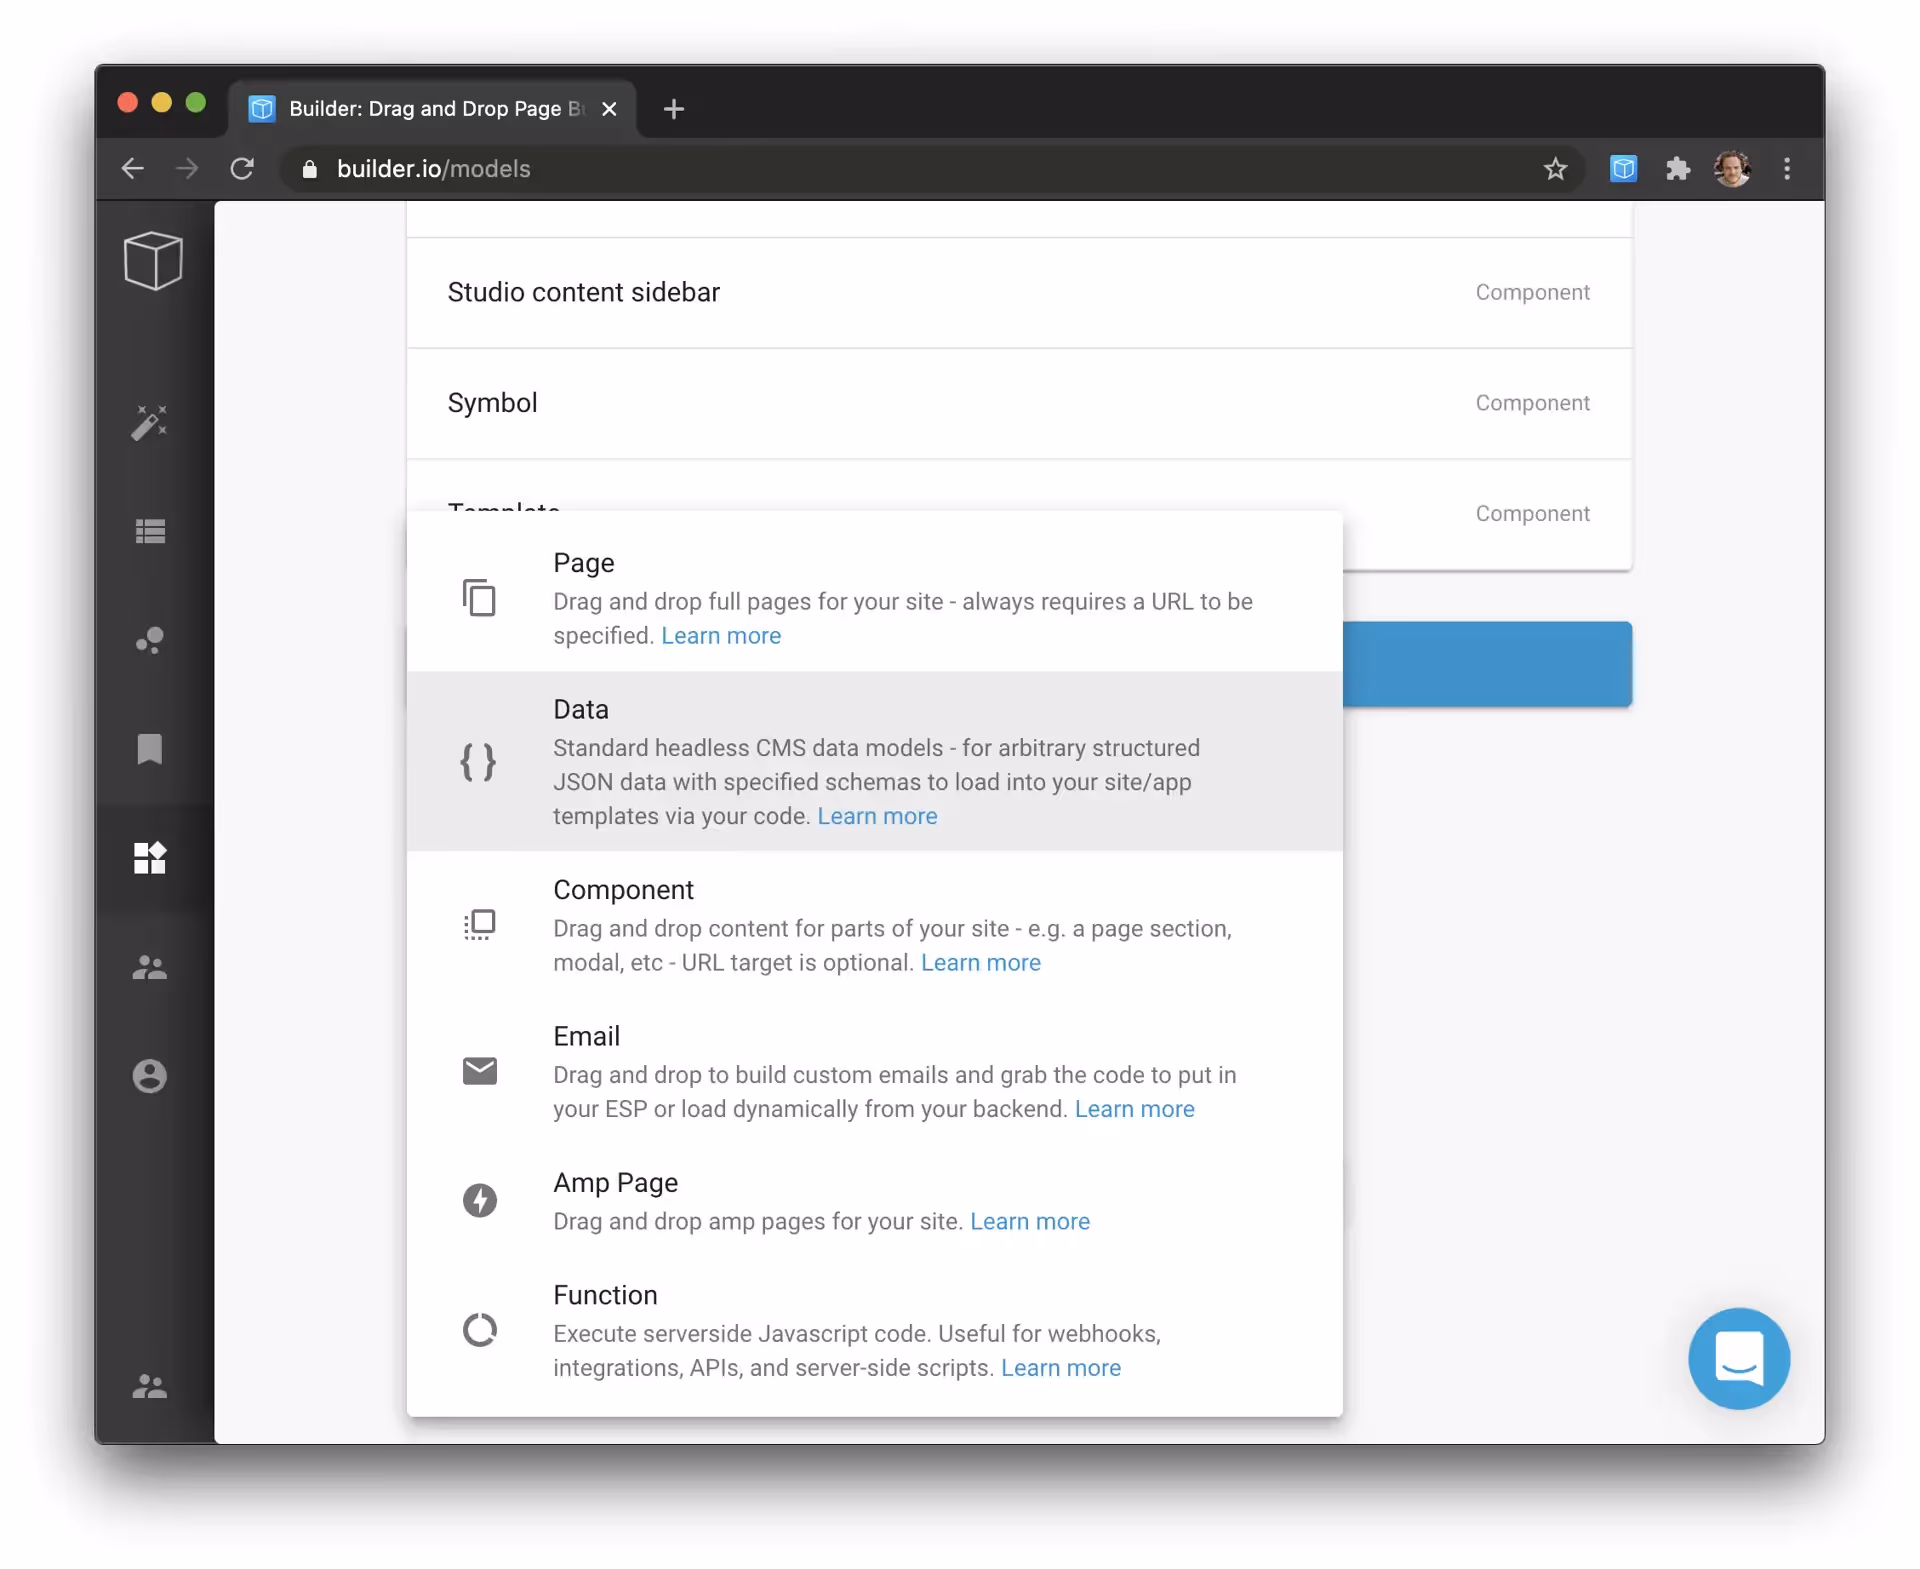Select the models widgets sidebar icon
Image resolution: width=1920 pixels, height=1569 pixels.
[x=150, y=858]
